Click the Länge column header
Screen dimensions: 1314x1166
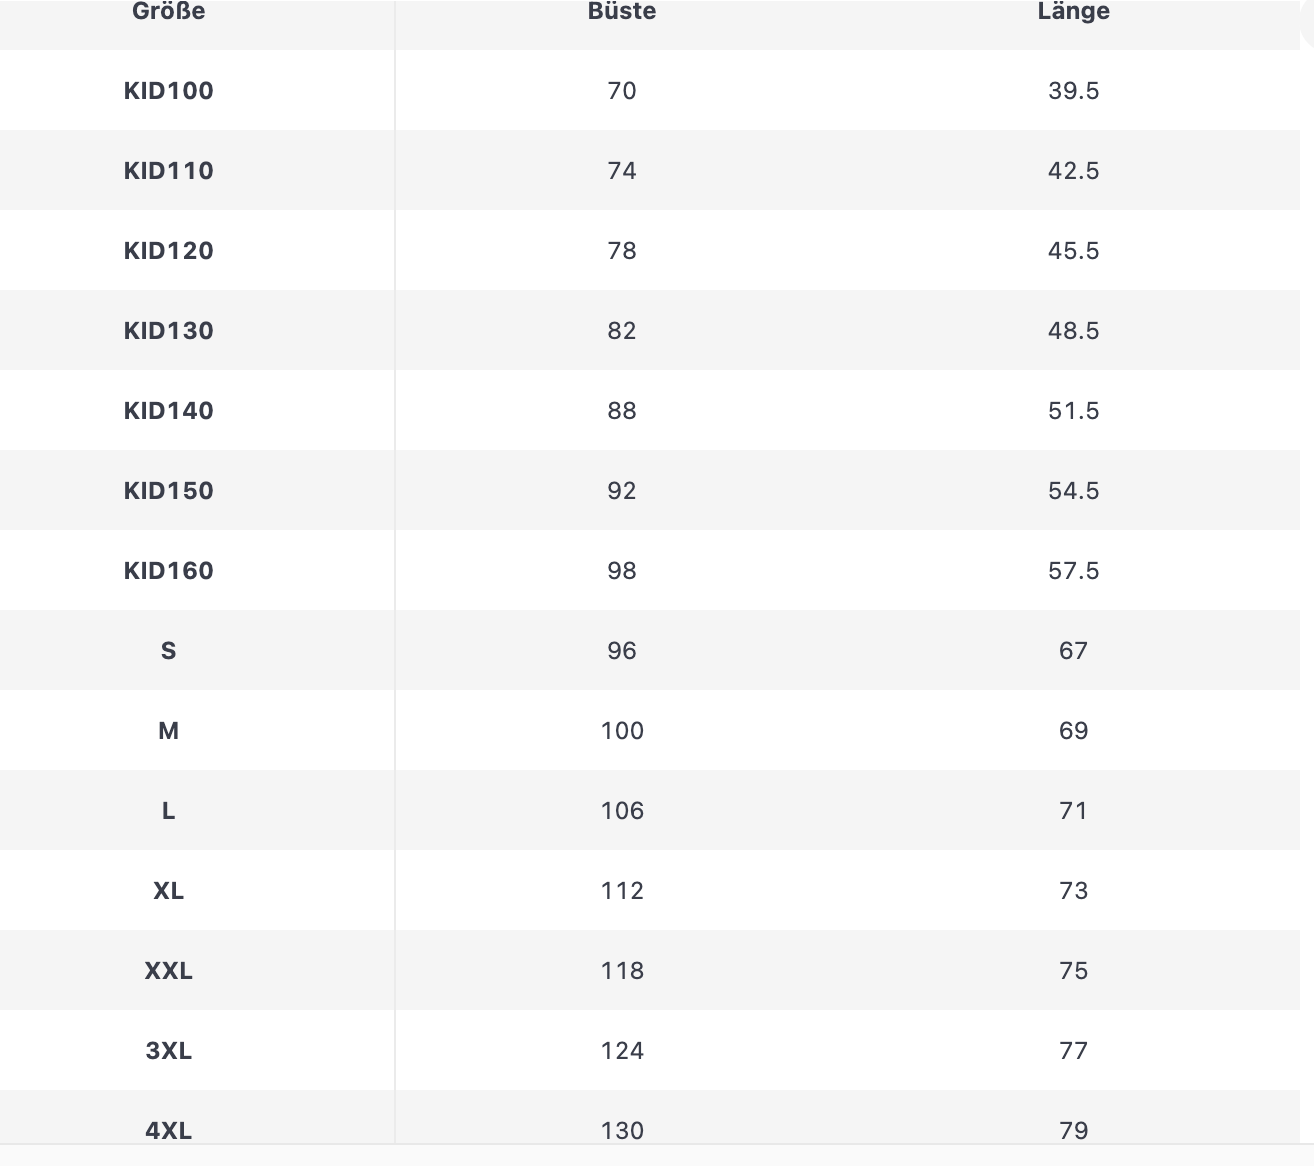tap(1073, 12)
